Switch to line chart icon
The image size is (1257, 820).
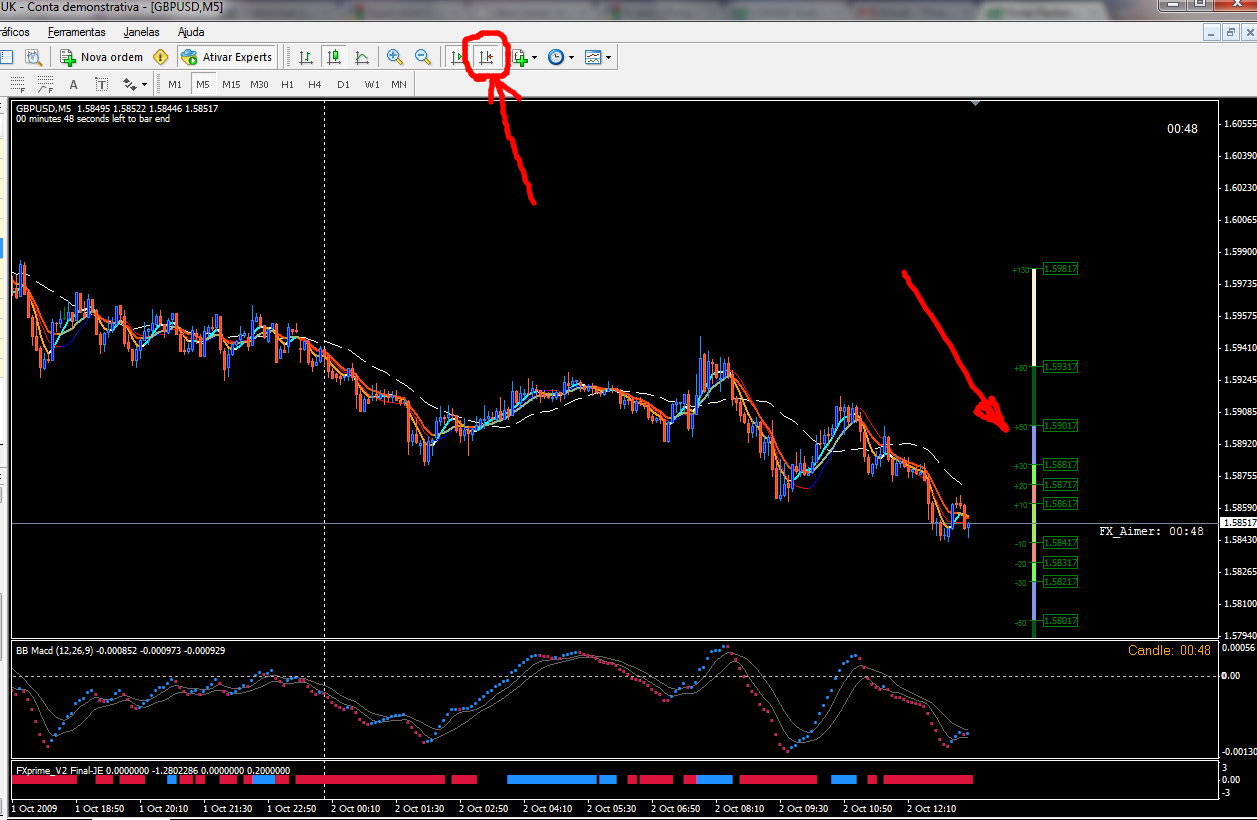[x=362, y=57]
